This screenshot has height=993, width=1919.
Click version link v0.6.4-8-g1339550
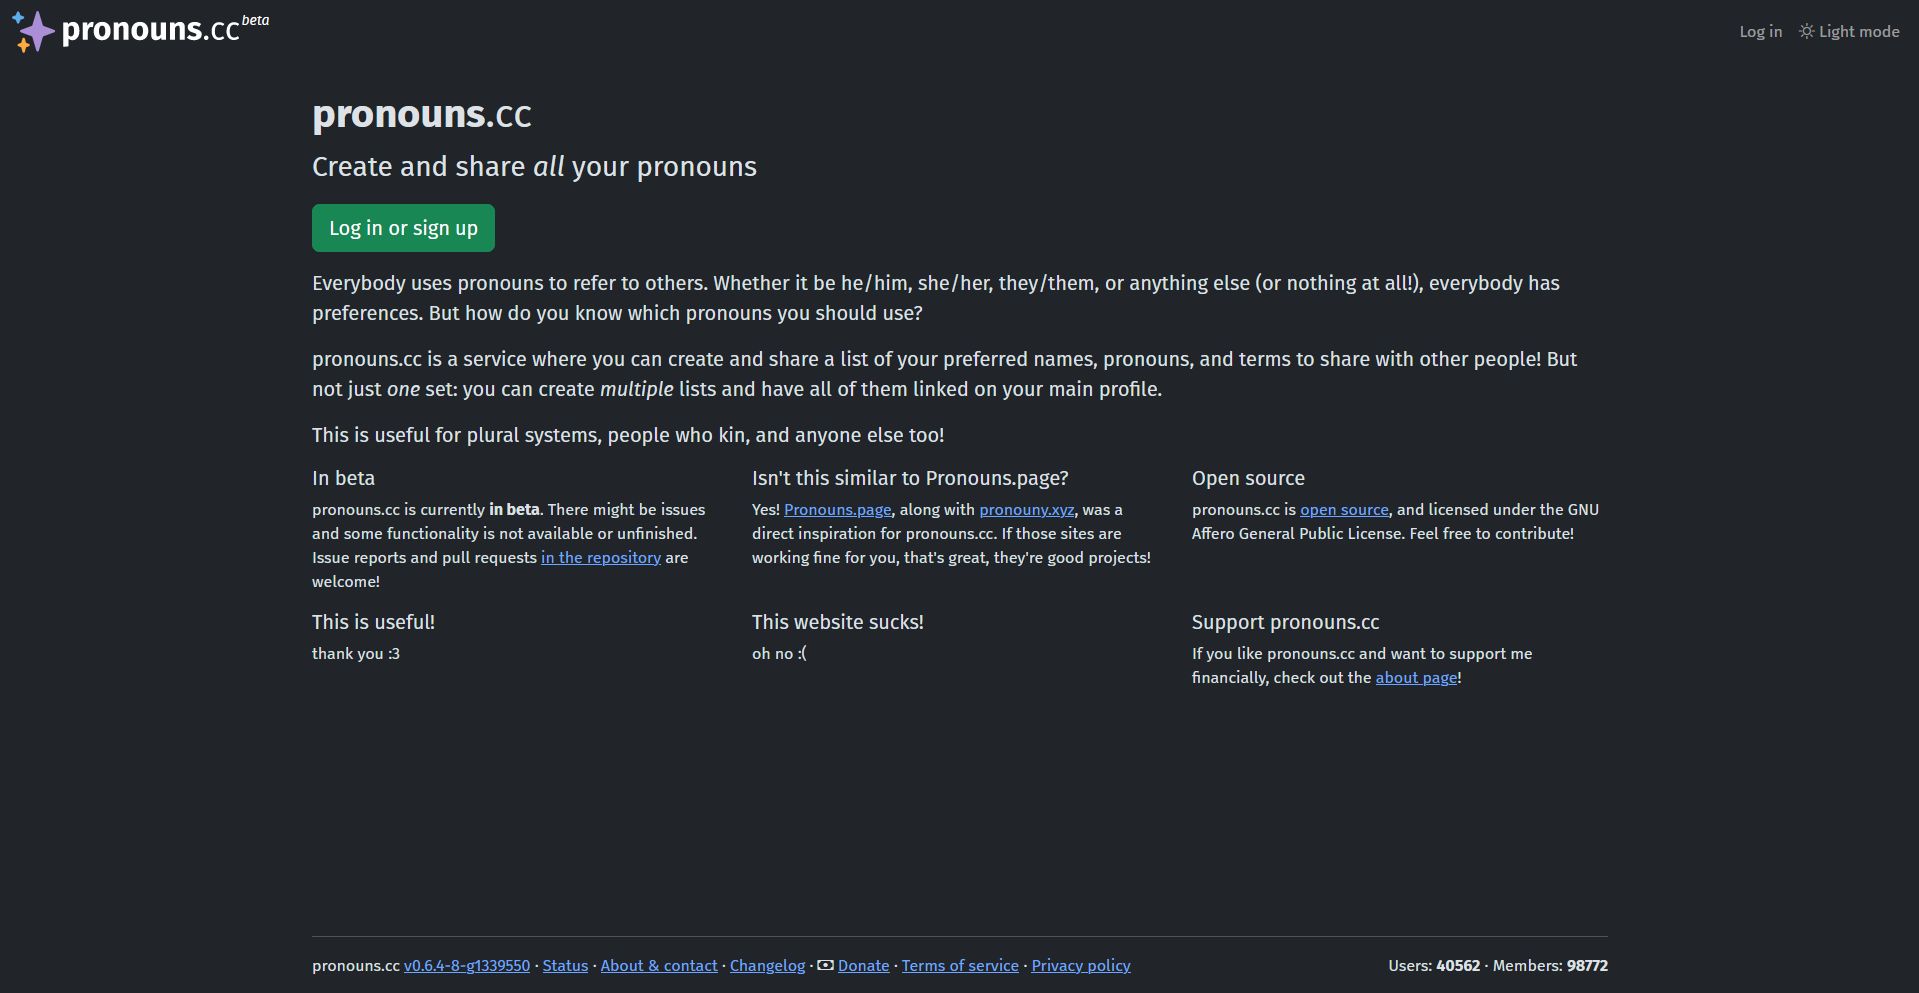467,965
